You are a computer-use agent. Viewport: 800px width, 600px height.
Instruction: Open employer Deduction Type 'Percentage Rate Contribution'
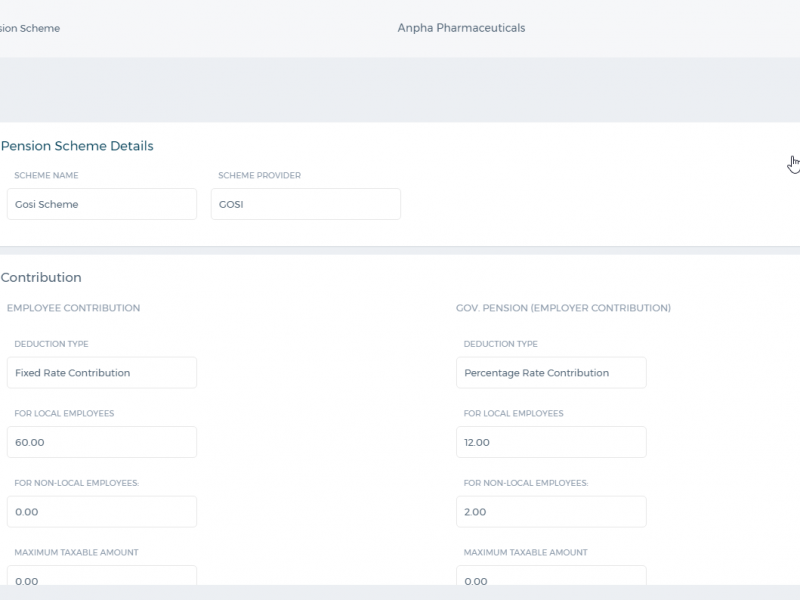[x=551, y=372]
